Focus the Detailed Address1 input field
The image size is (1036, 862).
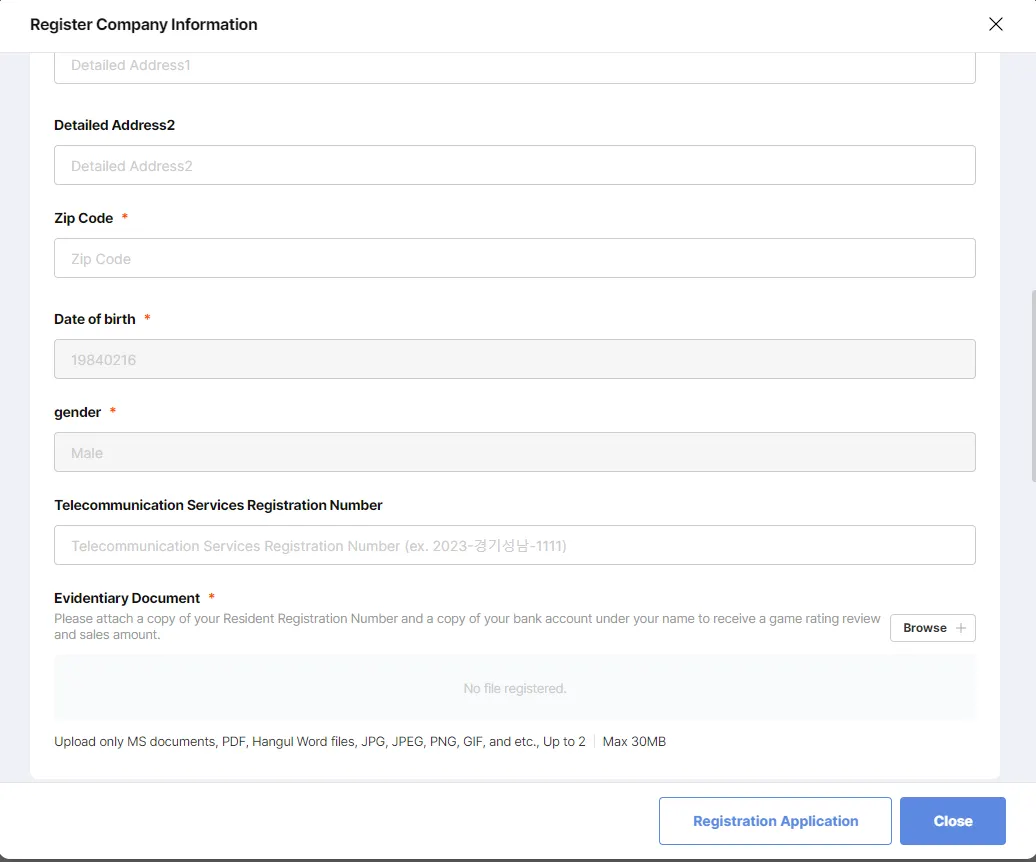coord(514,66)
